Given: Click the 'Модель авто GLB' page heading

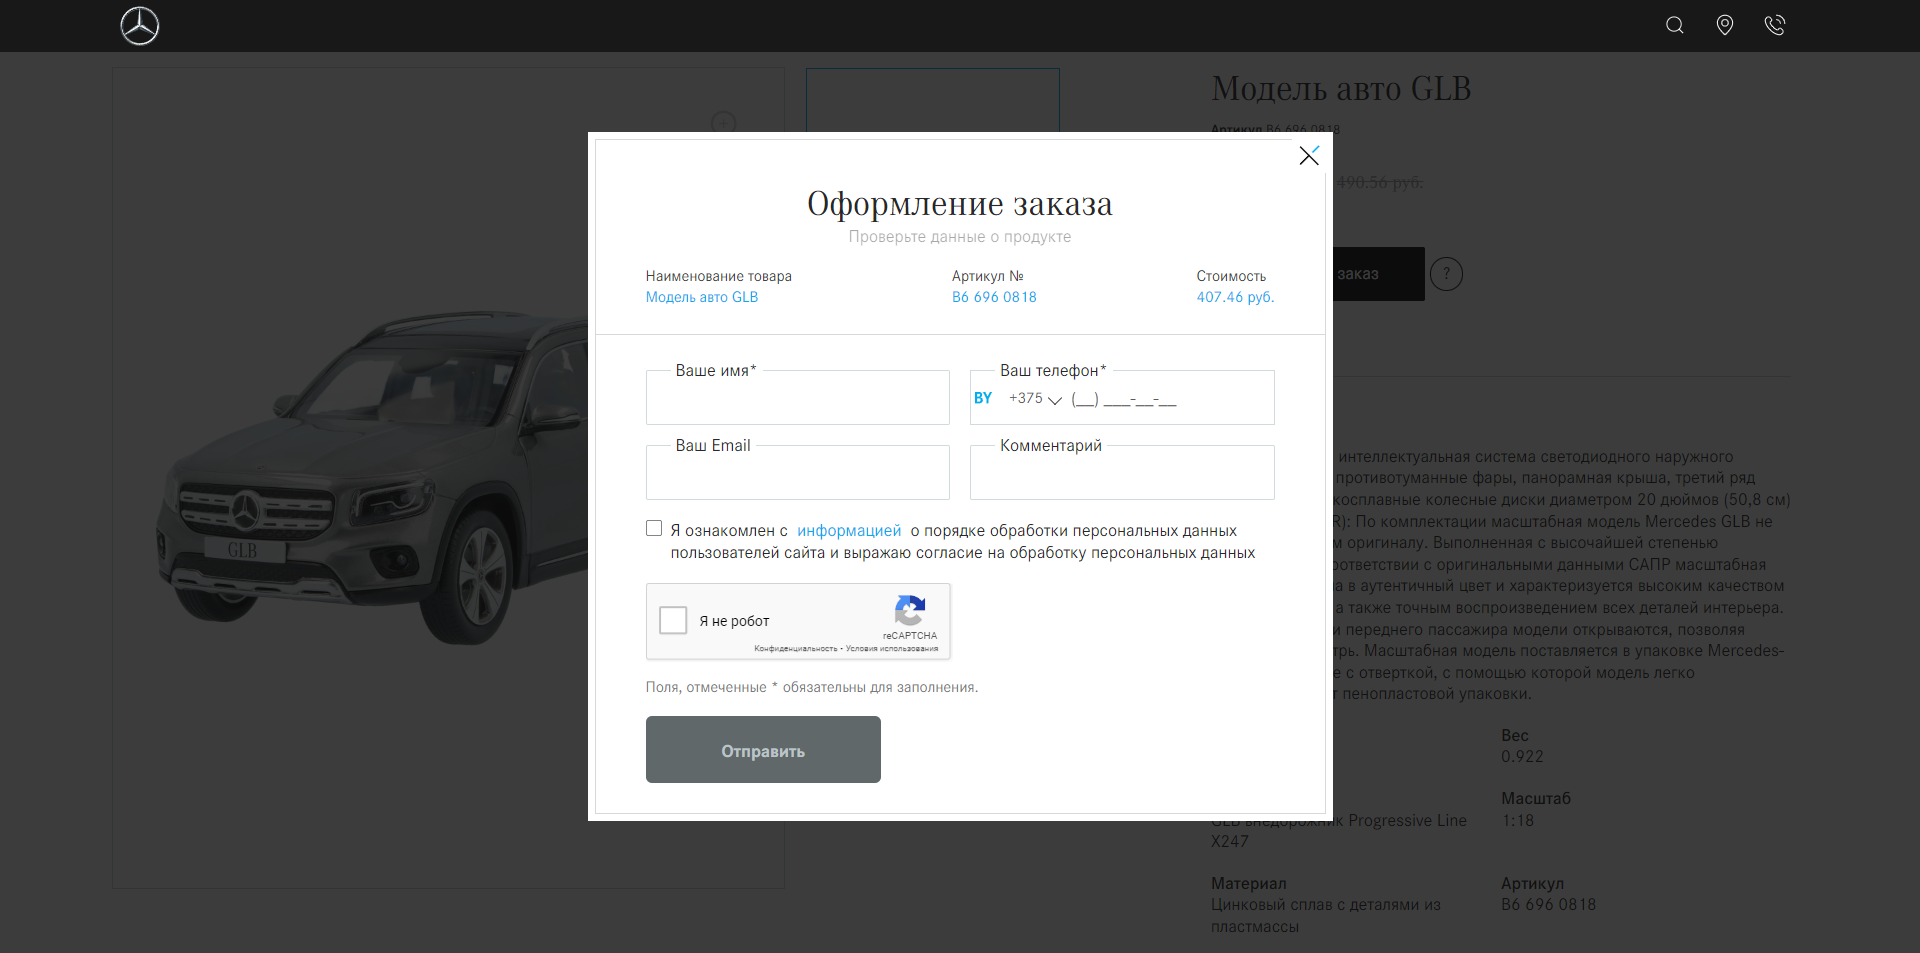Looking at the screenshot, I should point(1341,89).
